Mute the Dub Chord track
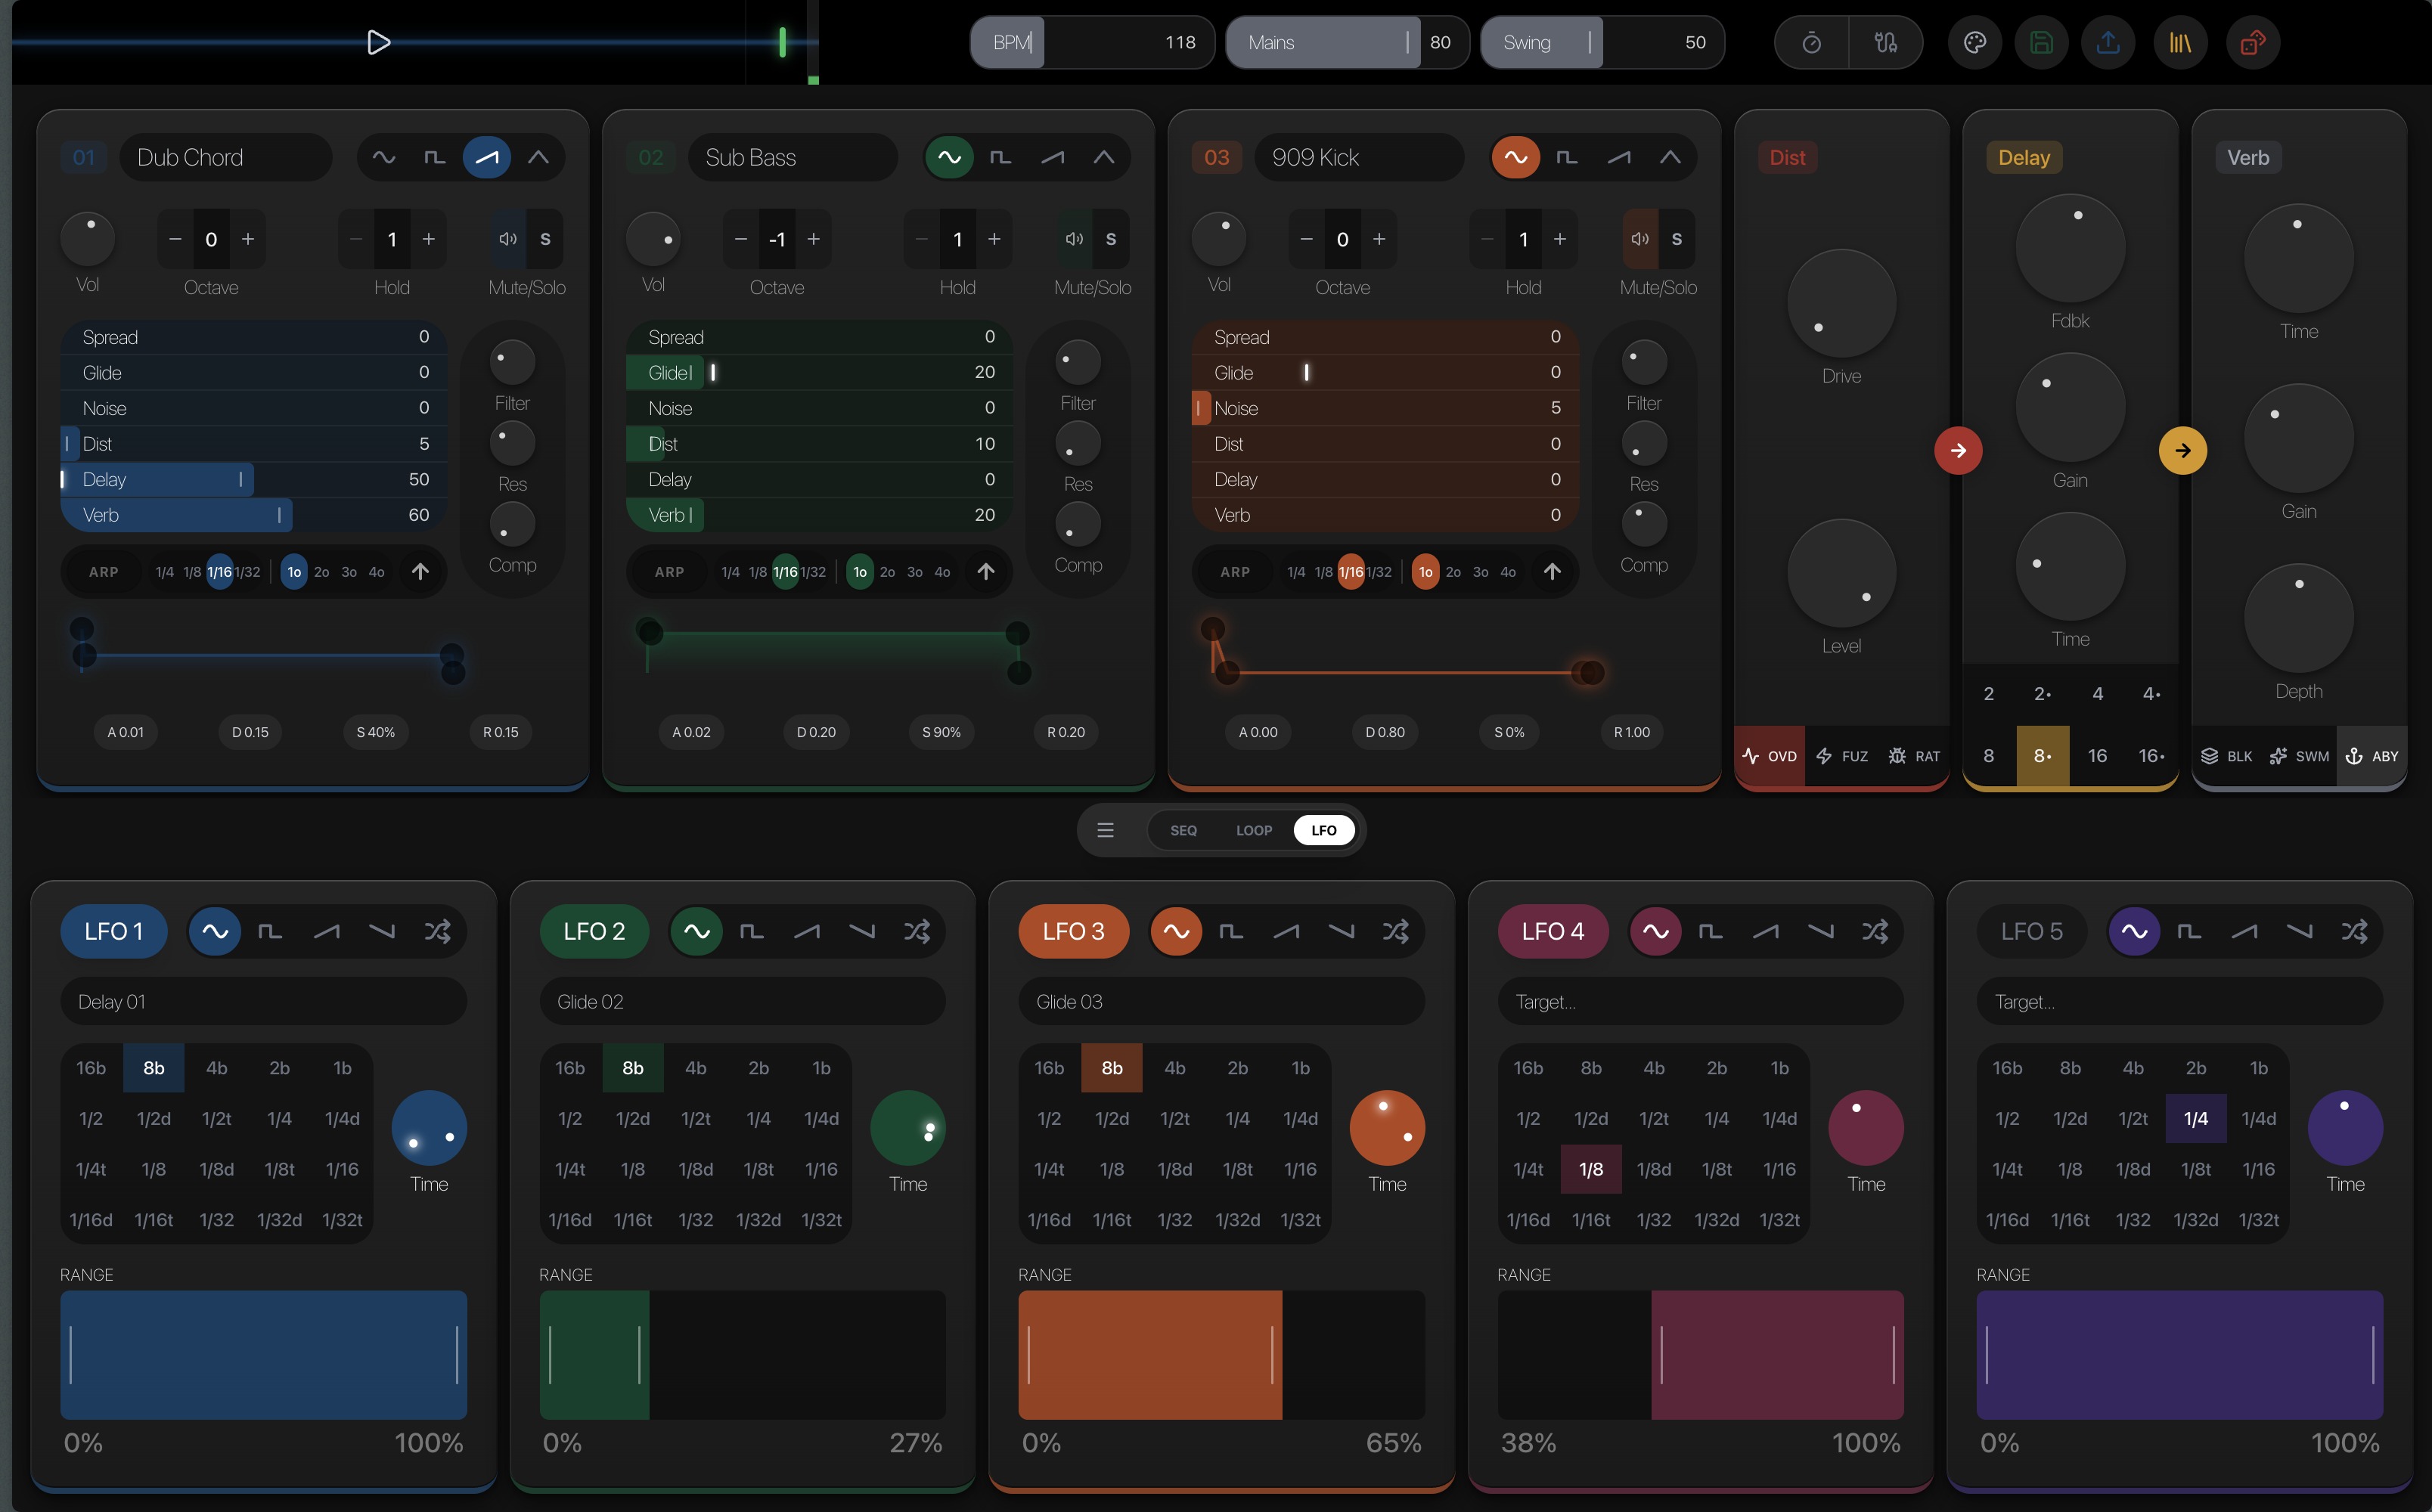The height and width of the screenshot is (1512, 2432). (508, 239)
